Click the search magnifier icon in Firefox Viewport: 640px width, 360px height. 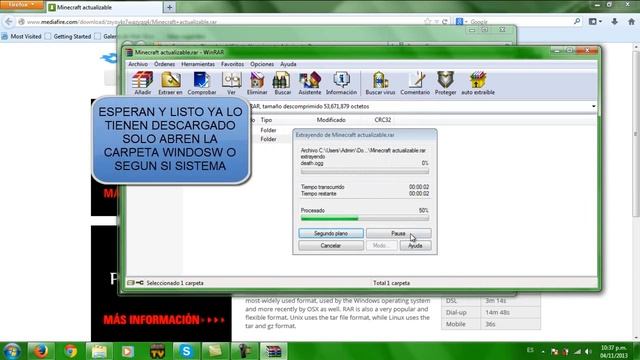point(577,21)
